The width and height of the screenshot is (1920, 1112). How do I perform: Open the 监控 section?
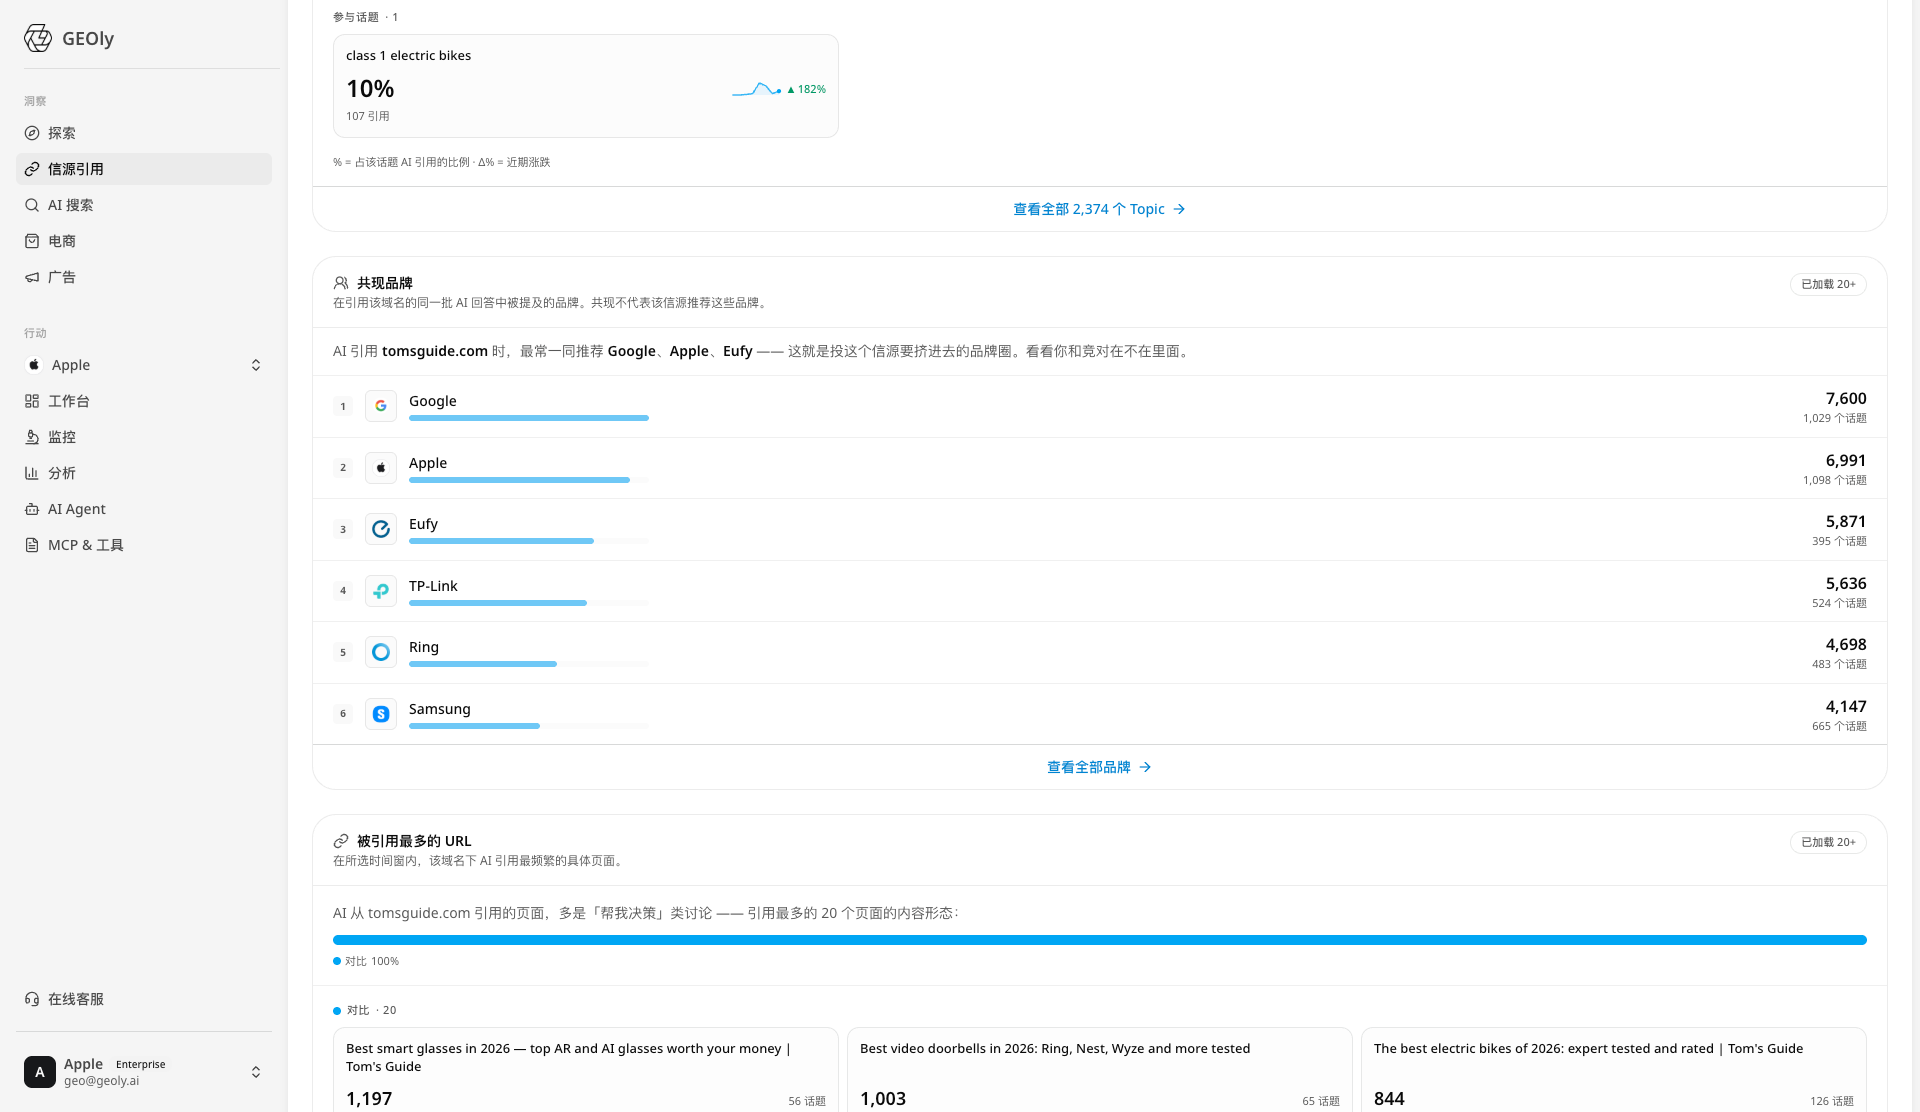click(144, 437)
